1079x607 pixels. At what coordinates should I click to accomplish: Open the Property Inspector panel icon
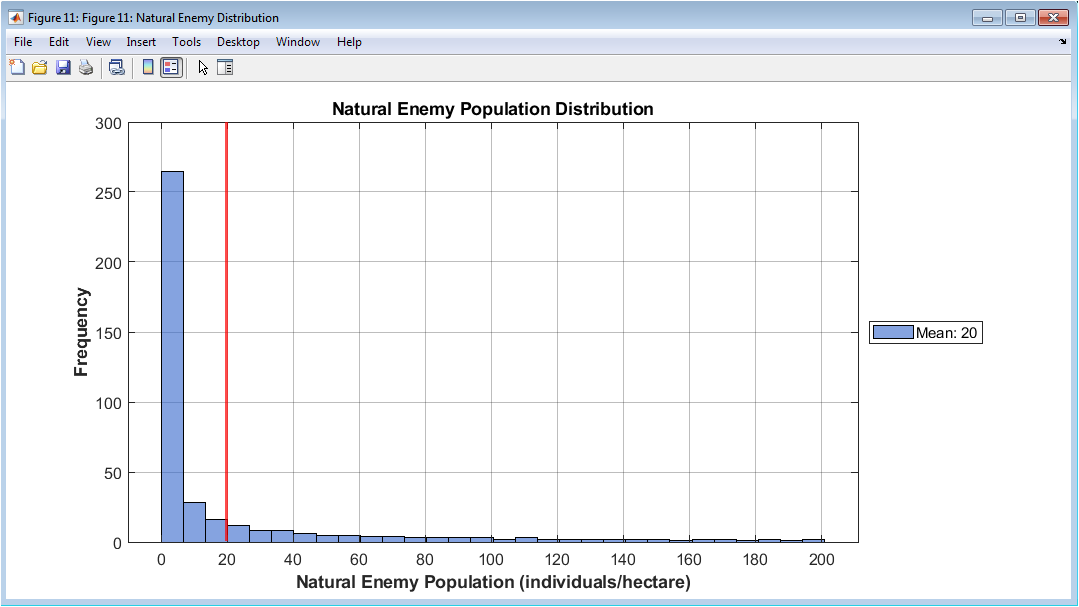(225, 67)
